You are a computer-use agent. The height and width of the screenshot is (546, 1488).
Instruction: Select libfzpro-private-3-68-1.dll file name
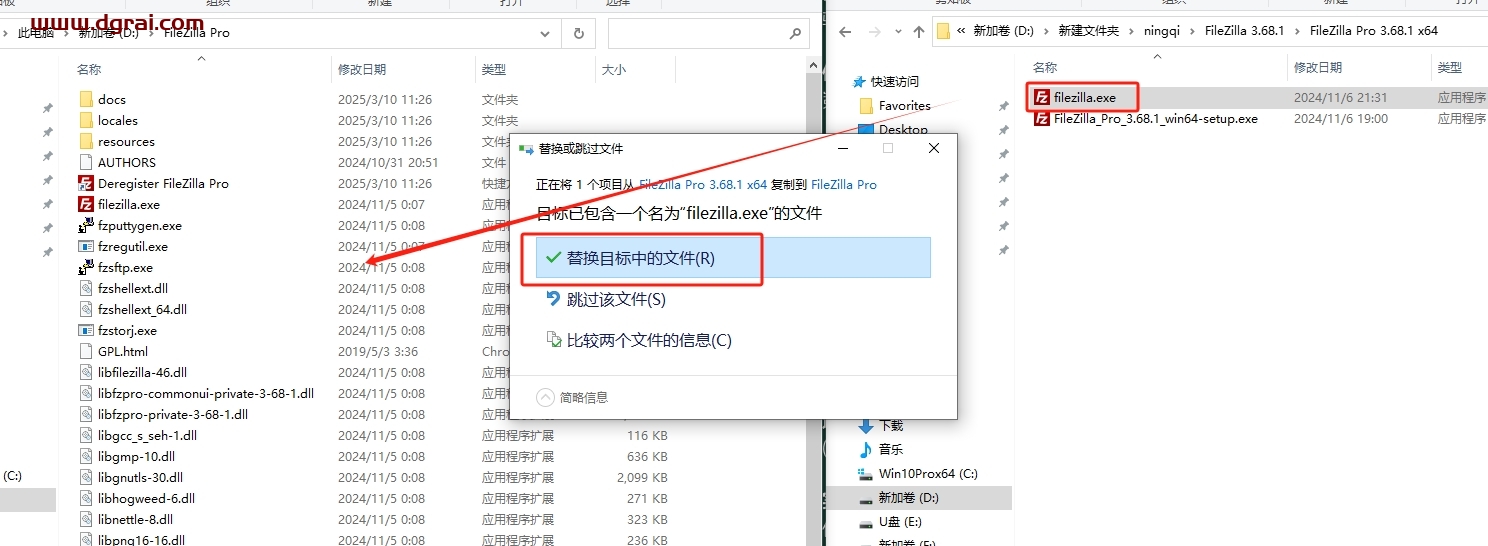tap(173, 414)
